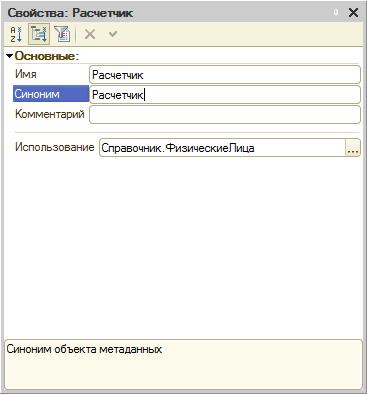Select the Использование property label
This screenshot has height=394, width=367.
tap(55, 147)
